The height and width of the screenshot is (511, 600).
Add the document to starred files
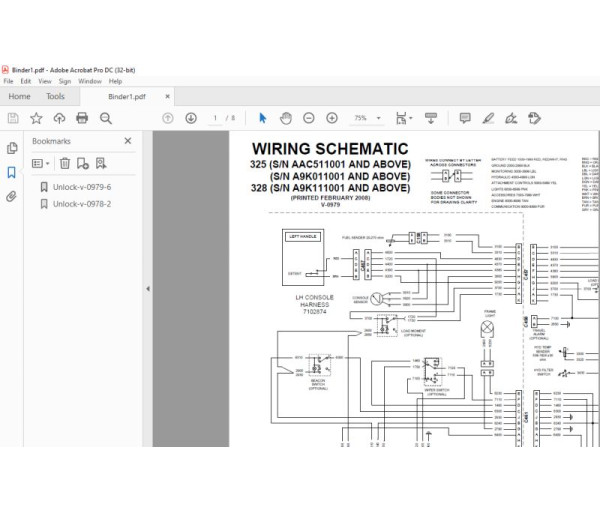pos(36,118)
